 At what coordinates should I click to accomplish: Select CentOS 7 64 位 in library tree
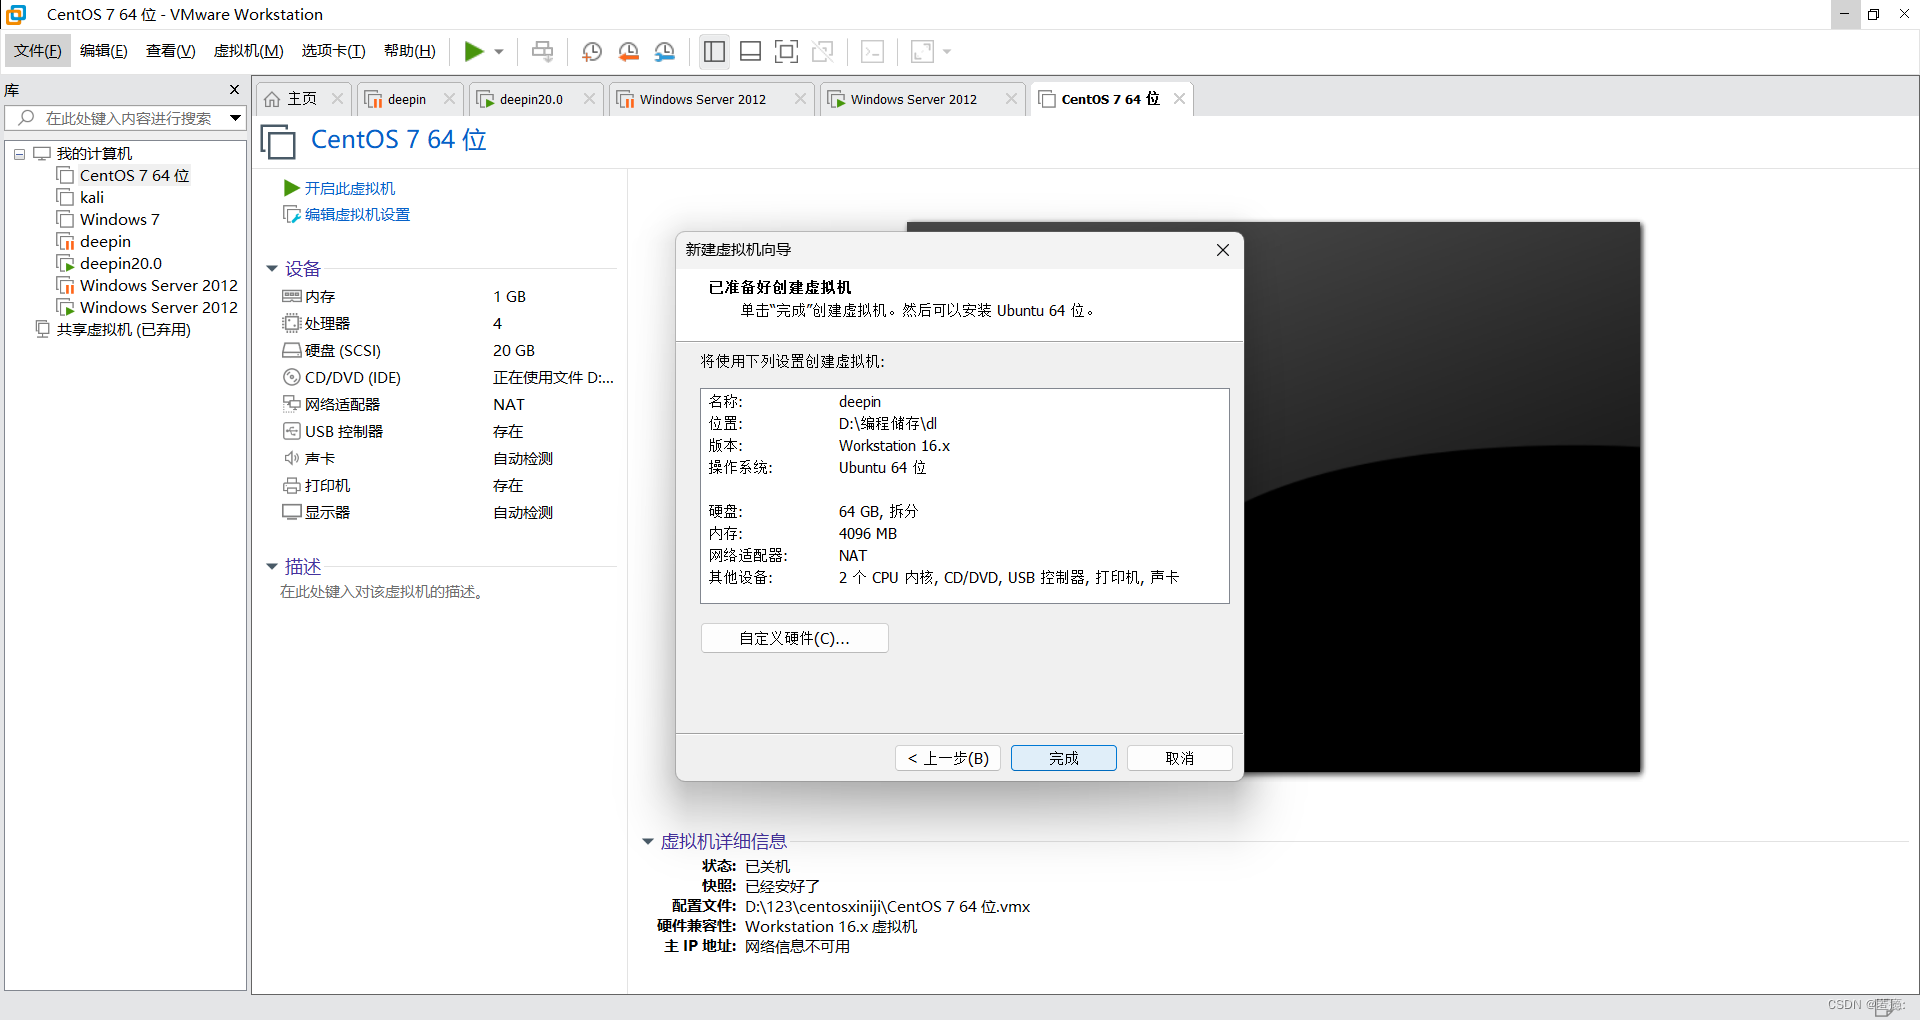tap(134, 176)
